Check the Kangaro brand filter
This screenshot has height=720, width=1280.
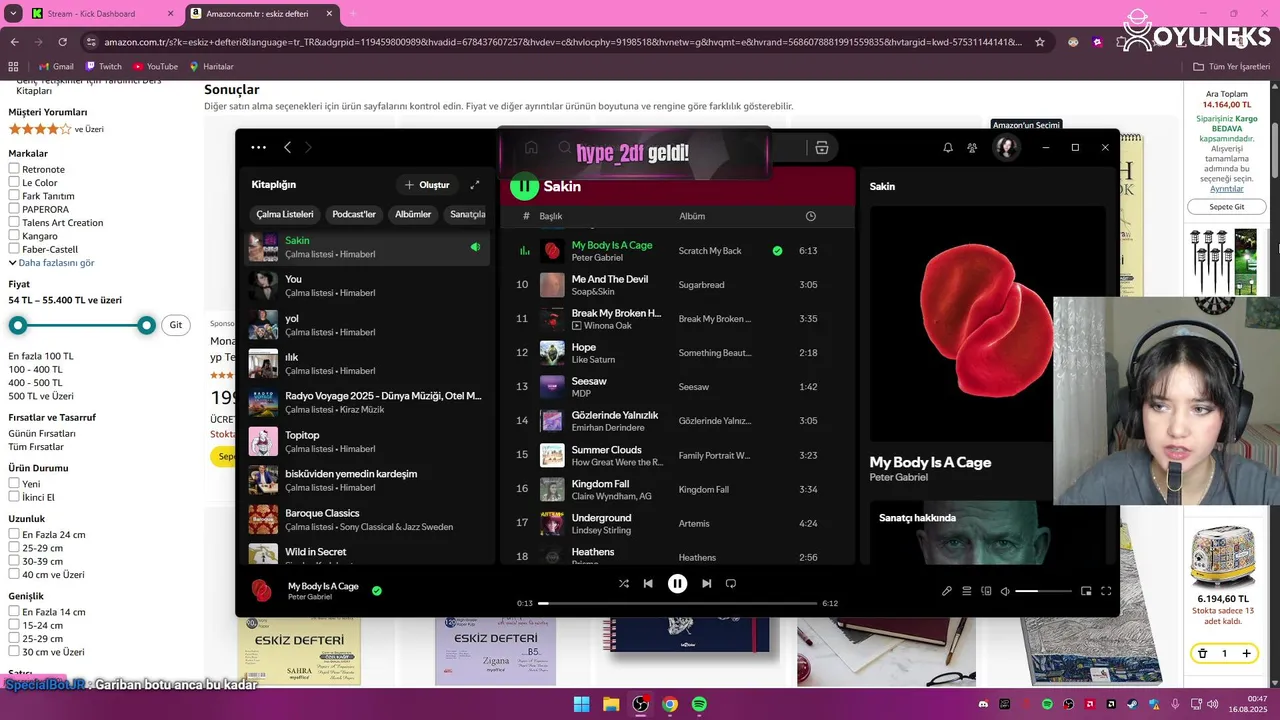click(14, 236)
